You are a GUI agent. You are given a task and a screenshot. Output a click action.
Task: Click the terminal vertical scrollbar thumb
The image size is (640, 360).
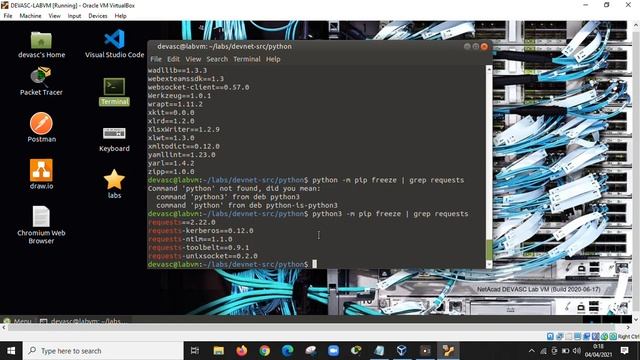(x=489, y=250)
